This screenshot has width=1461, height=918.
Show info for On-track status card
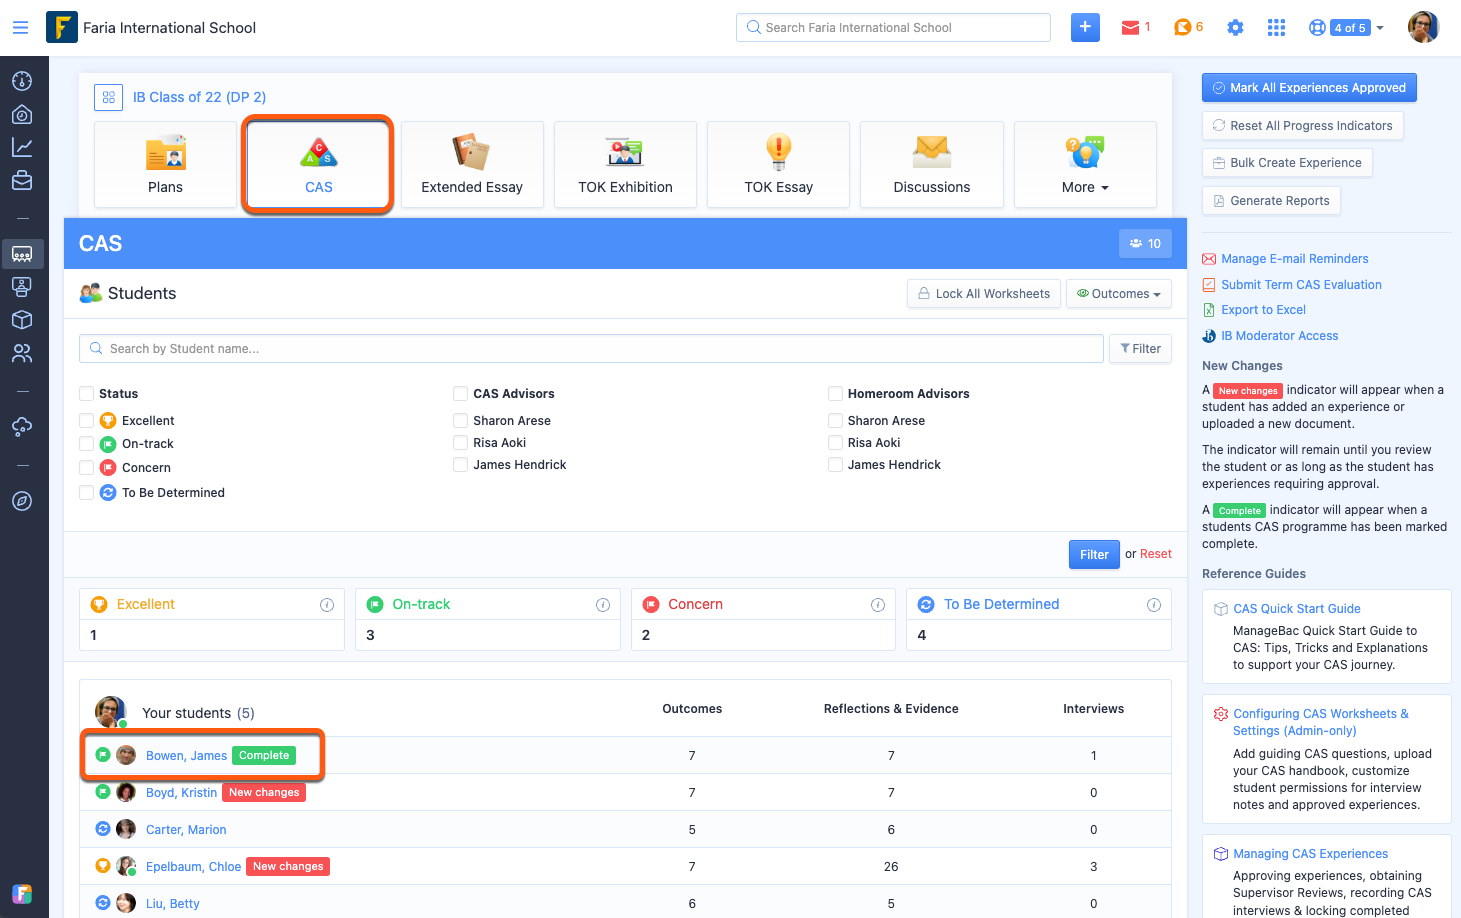point(603,605)
